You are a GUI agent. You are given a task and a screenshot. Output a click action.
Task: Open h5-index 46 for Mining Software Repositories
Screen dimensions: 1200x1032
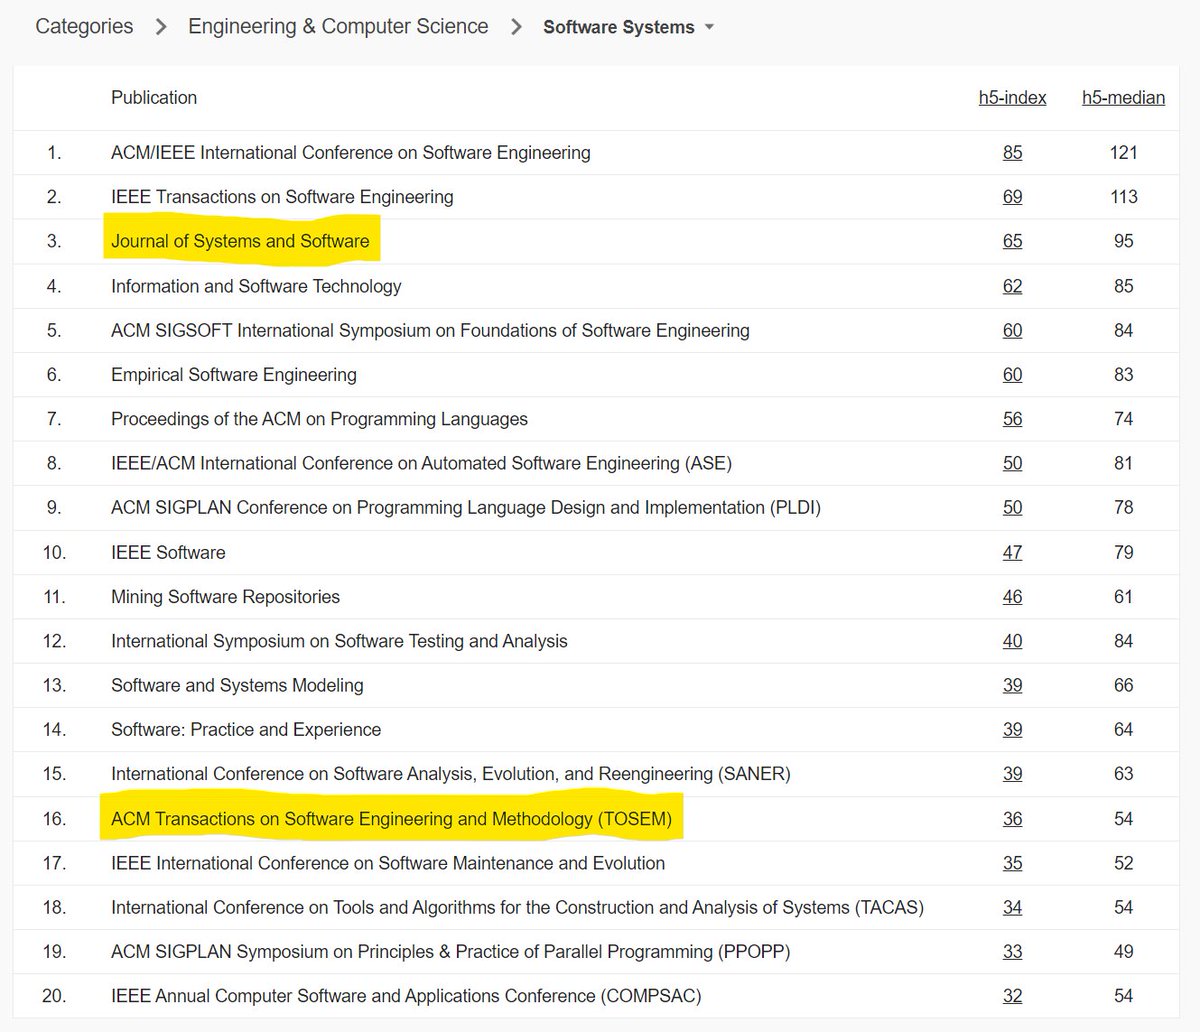pyautogui.click(x=1012, y=597)
